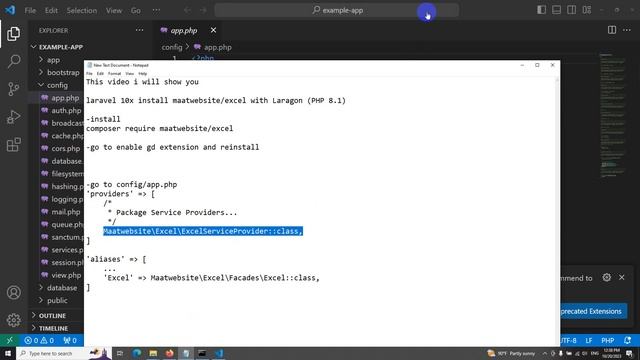Go forward in editor history

coord(203,10)
